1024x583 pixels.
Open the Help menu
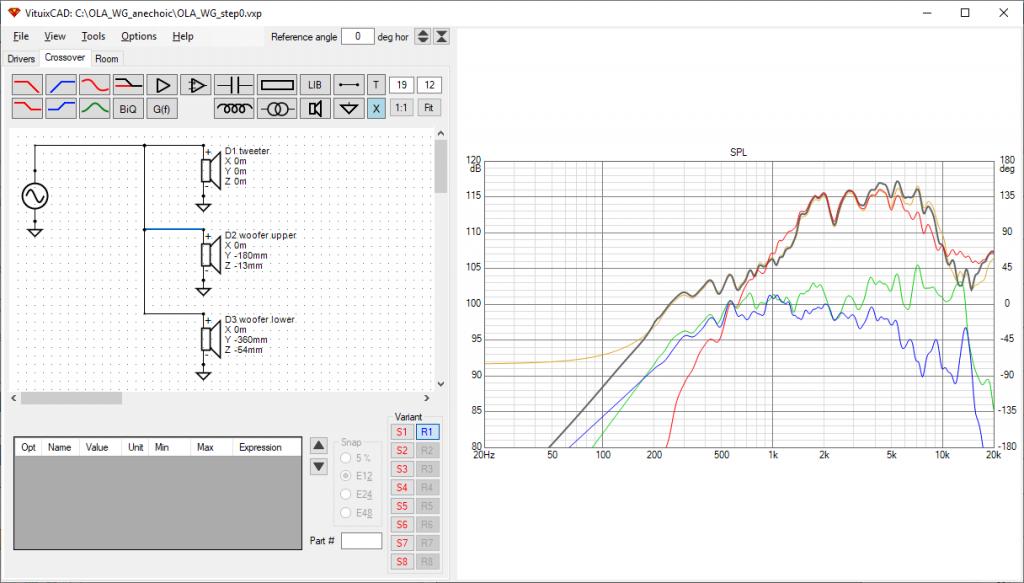click(x=183, y=37)
